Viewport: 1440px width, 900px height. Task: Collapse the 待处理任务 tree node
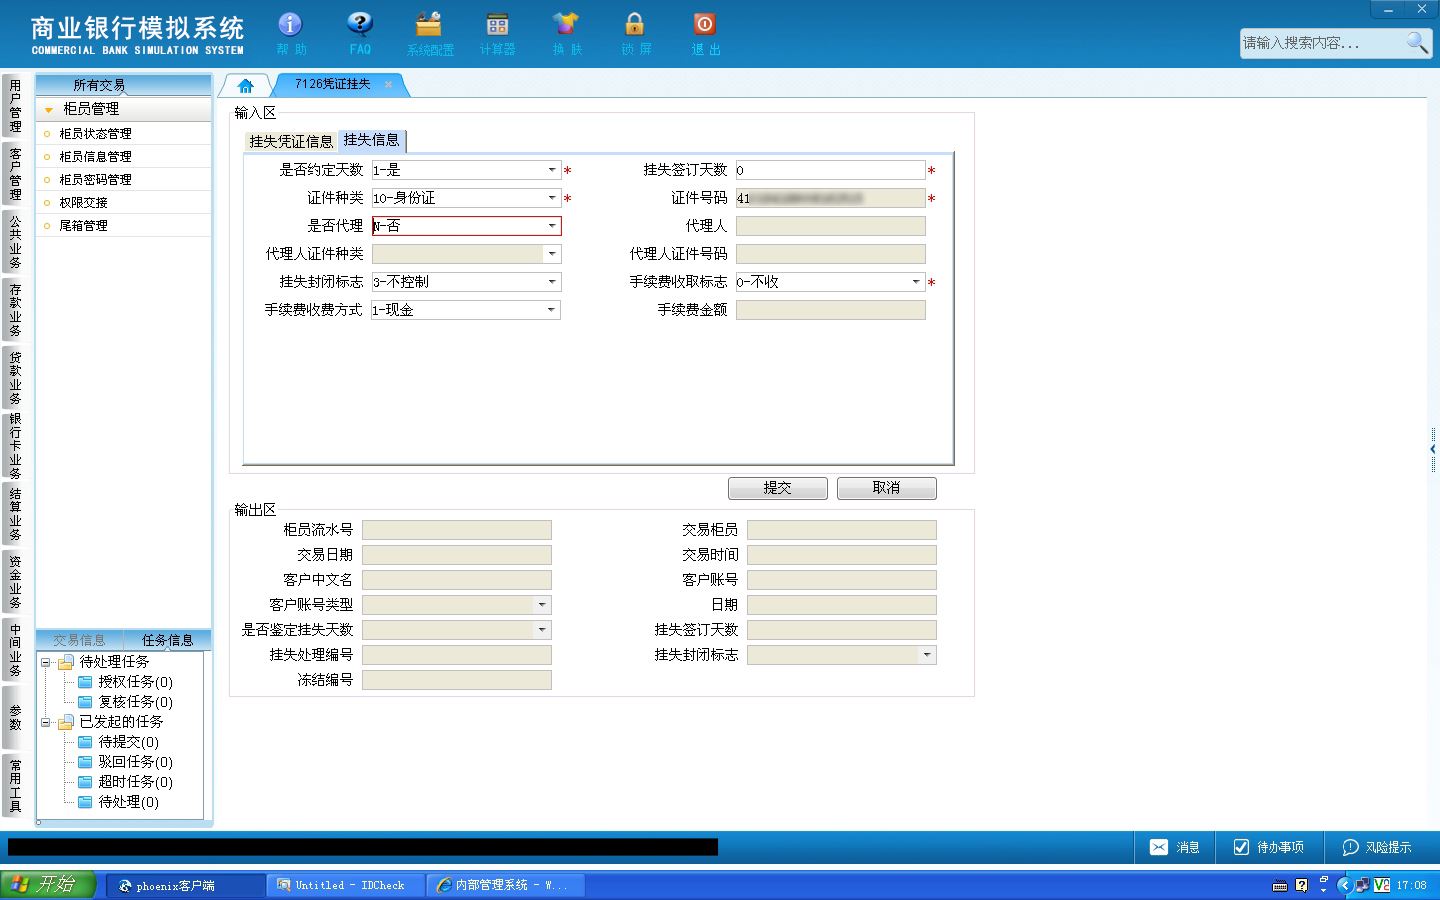pos(45,662)
